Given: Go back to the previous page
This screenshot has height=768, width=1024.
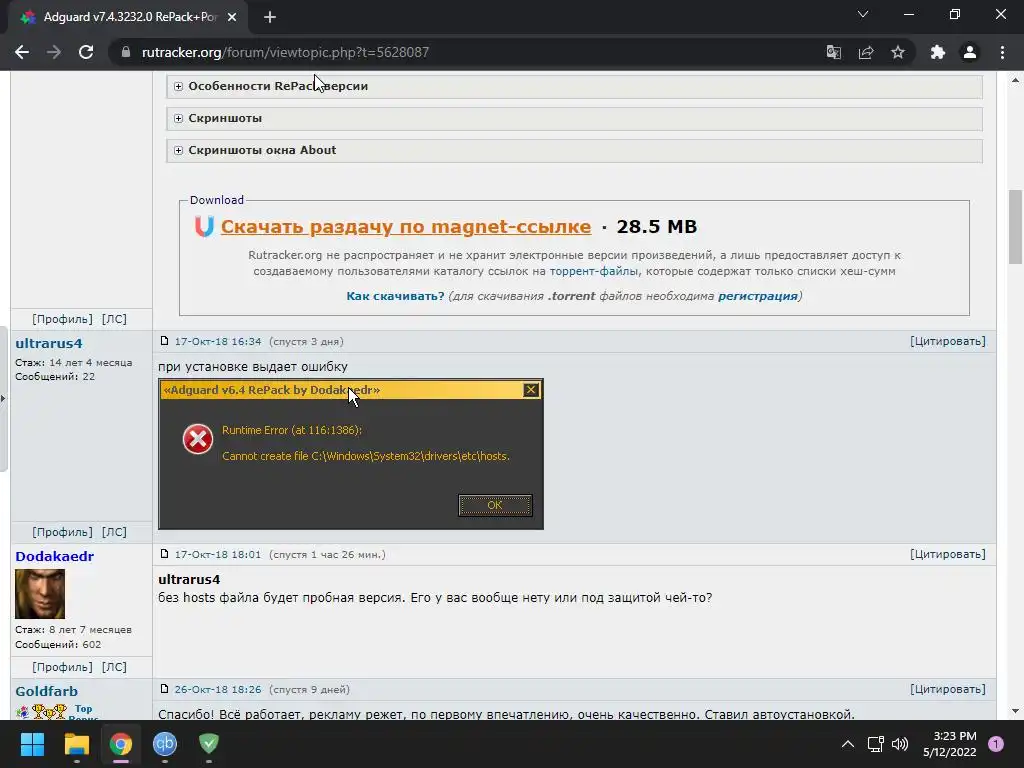Looking at the screenshot, I should (x=22, y=52).
